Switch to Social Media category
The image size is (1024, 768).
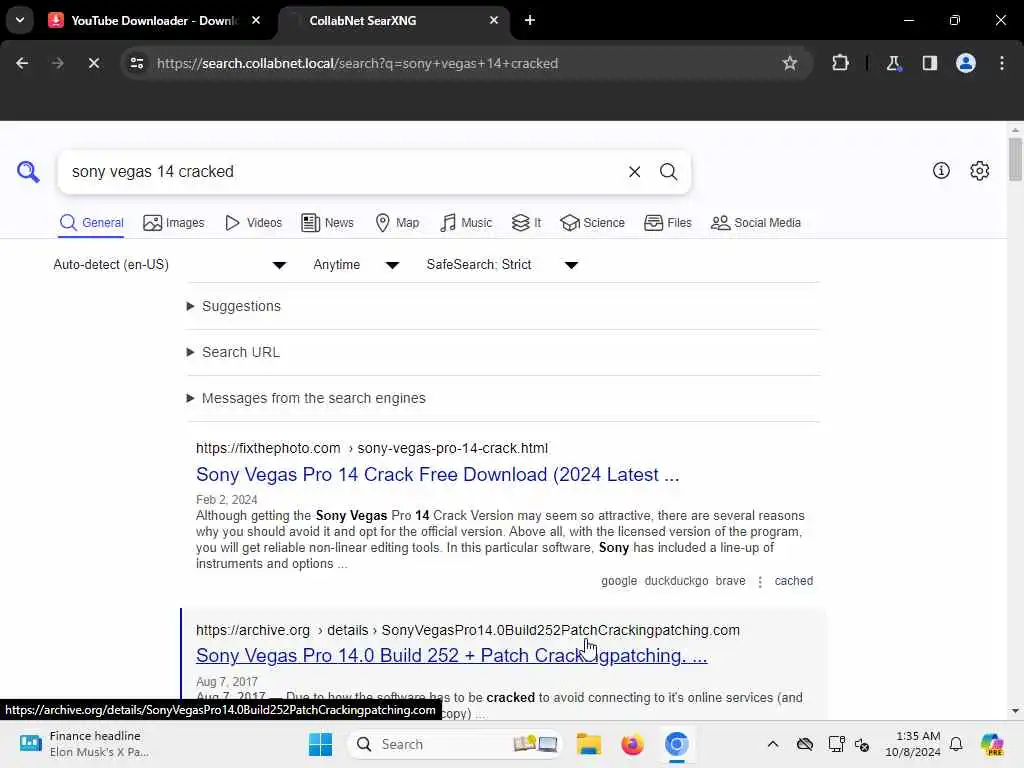(756, 223)
